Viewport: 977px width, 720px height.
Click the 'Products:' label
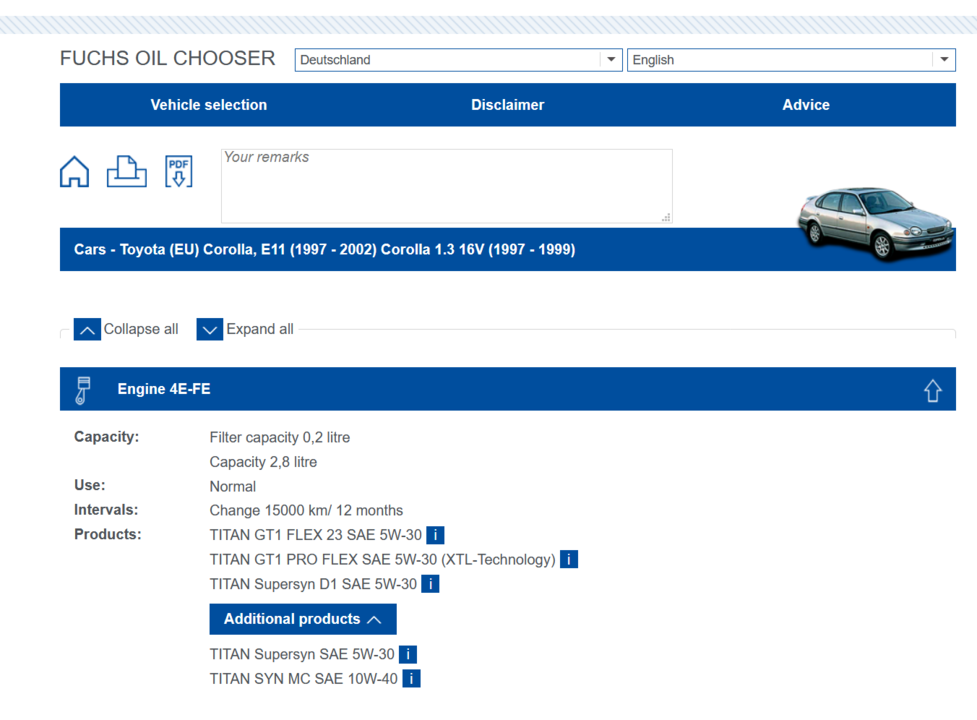point(108,534)
